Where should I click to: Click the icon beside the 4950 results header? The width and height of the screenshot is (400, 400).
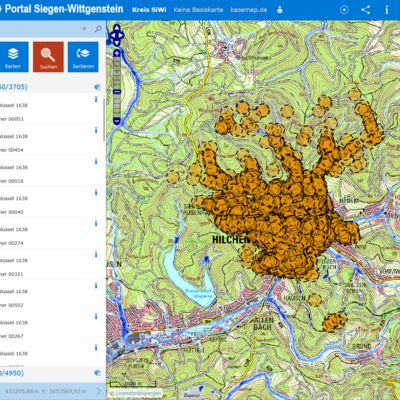(x=97, y=373)
